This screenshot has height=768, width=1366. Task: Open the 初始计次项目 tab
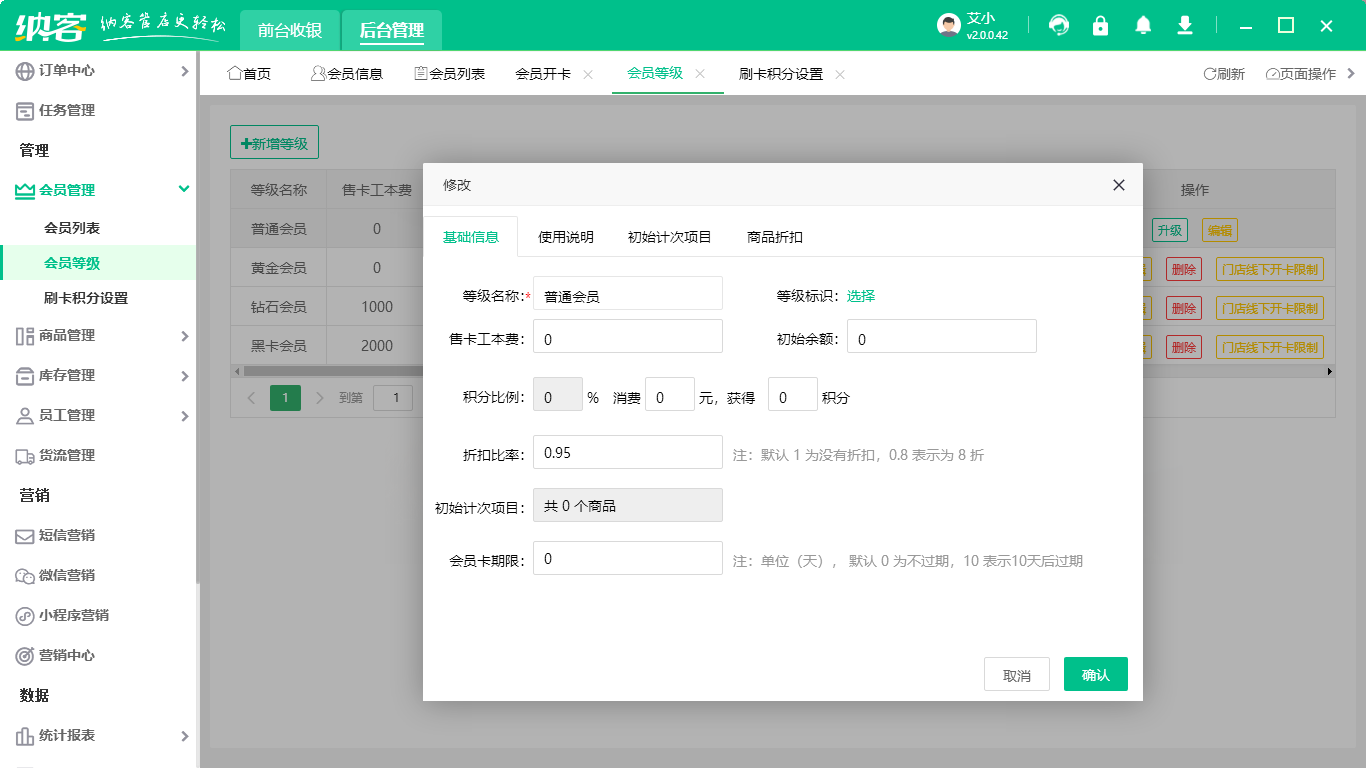[x=670, y=237]
